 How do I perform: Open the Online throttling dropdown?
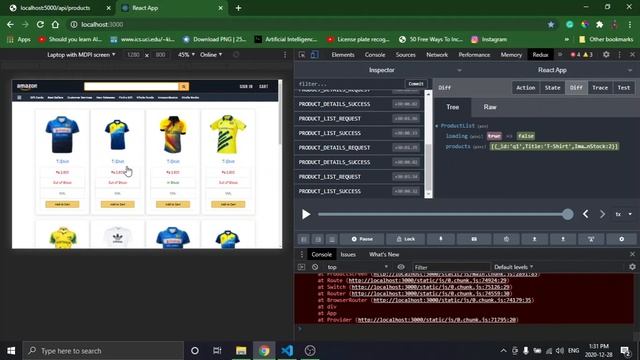211,54
